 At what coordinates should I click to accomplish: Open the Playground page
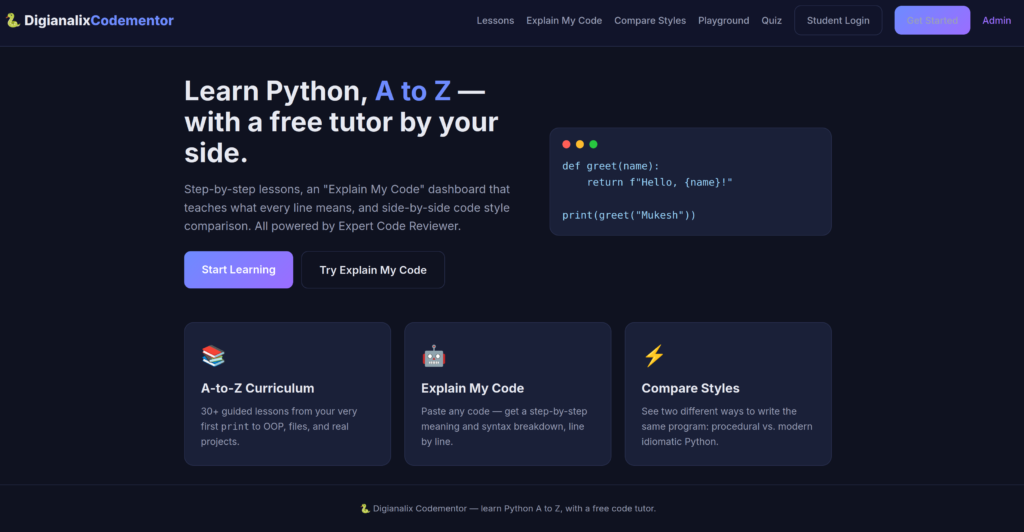724,20
